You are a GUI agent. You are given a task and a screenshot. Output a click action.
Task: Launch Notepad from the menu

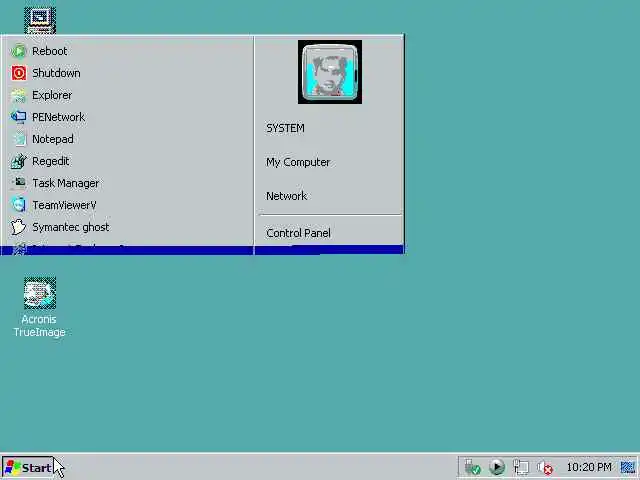tap(127, 139)
